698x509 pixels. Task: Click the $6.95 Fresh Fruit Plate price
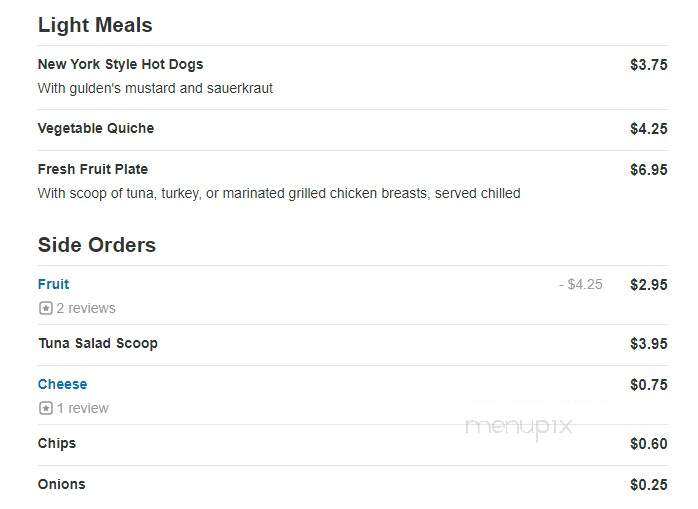pyautogui.click(x=649, y=170)
